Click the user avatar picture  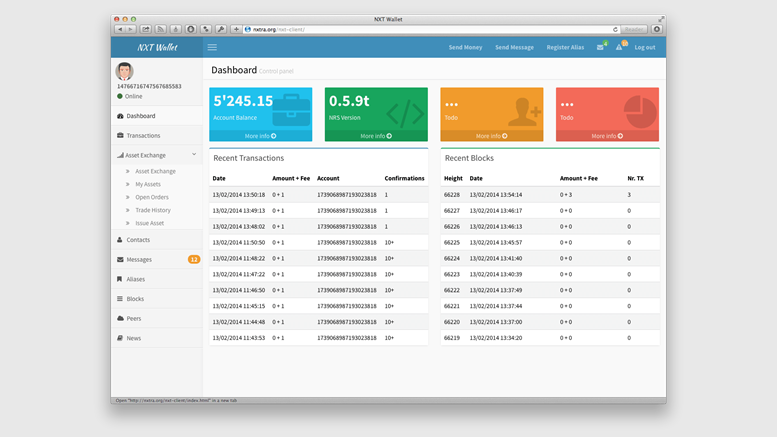pos(125,71)
